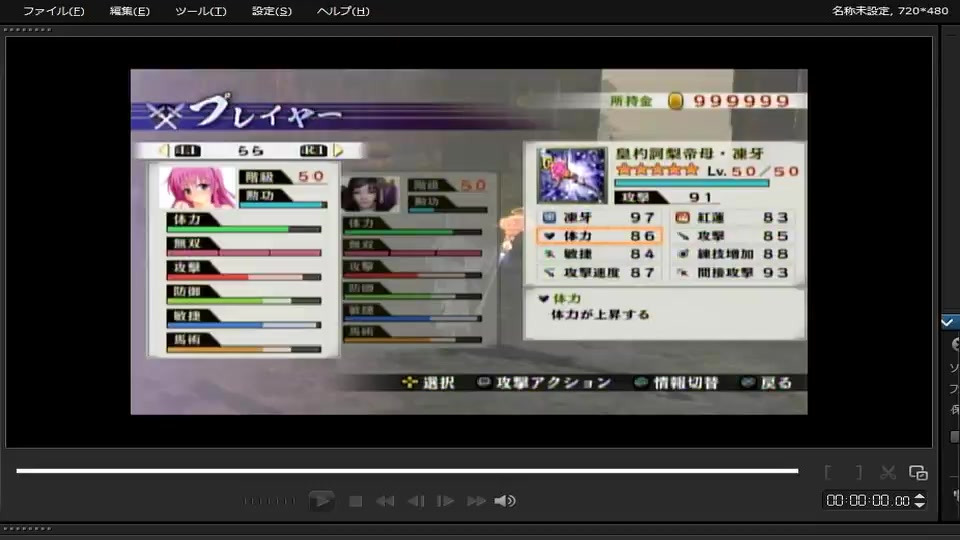Jump to the end with fast-forward icon
The height and width of the screenshot is (540, 960).
[476, 501]
